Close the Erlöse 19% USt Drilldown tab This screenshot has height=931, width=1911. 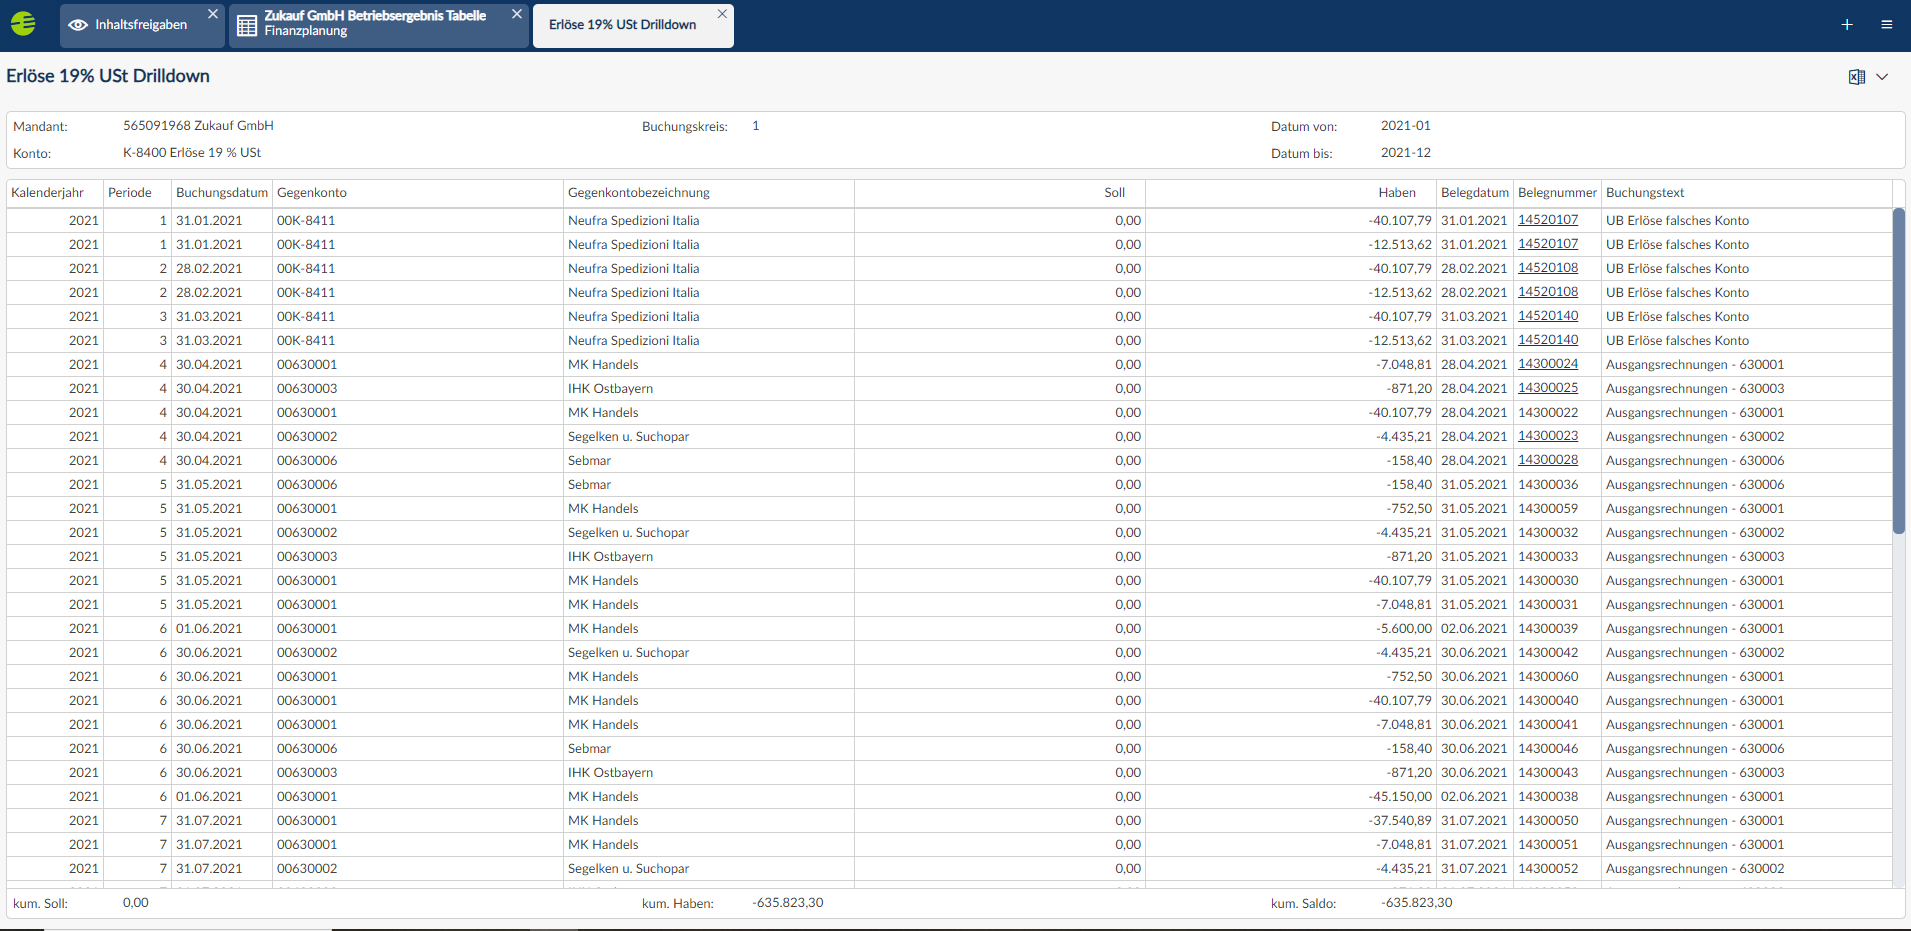[722, 14]
